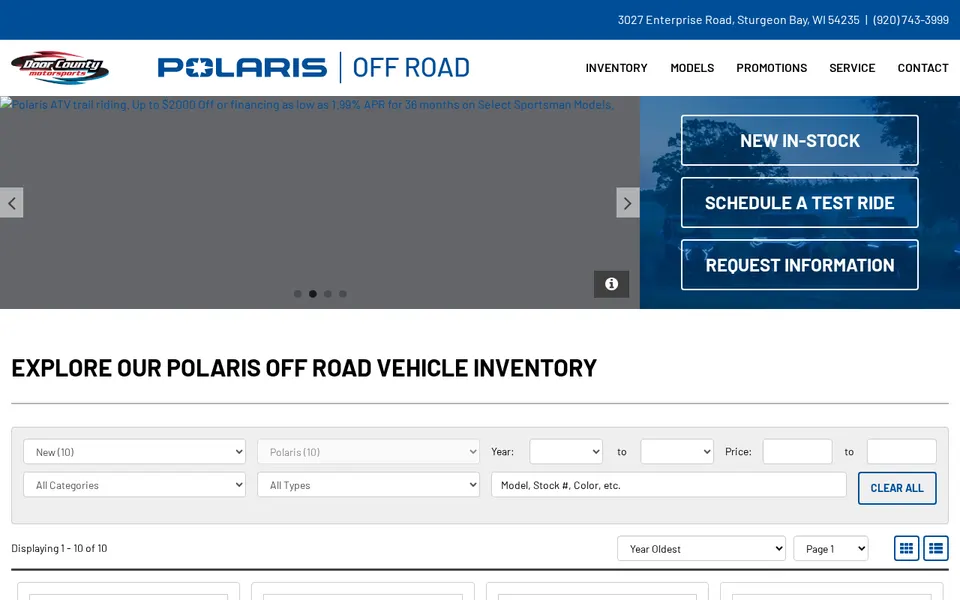Select the first carousel dot
960x600 pixels.
pyautogui.click(x=298, y=294)
